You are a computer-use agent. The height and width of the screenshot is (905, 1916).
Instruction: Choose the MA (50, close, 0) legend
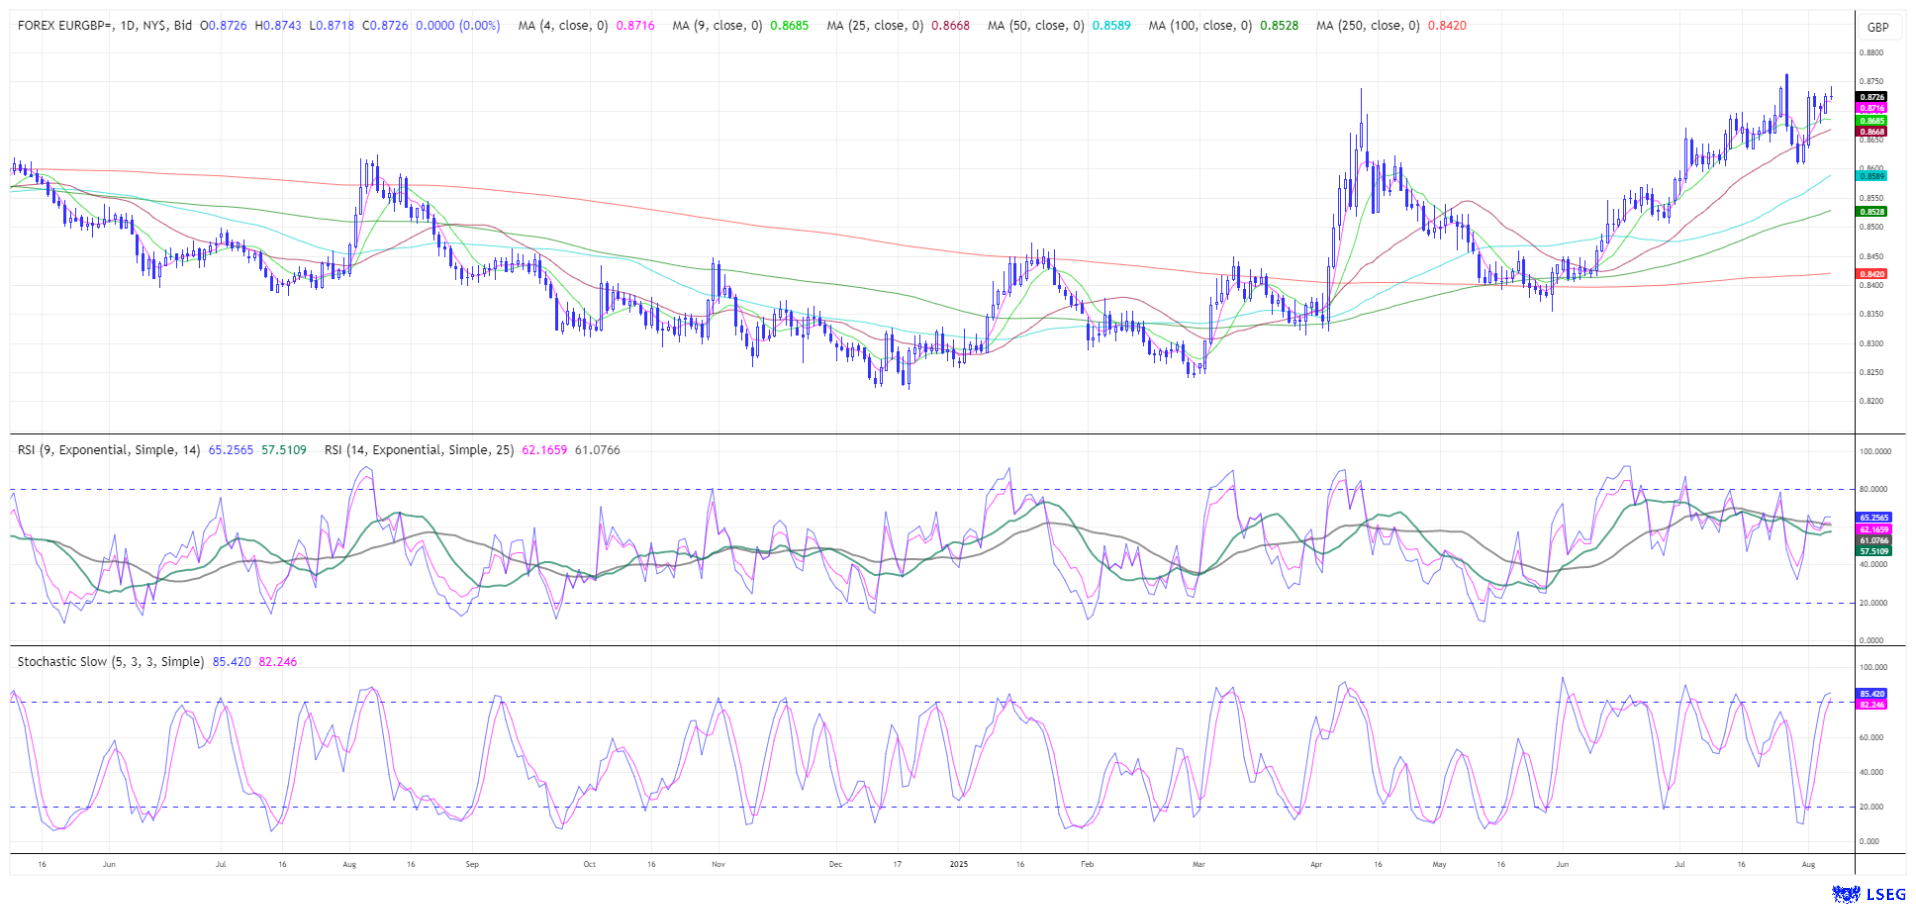(x=1035, y=26)
